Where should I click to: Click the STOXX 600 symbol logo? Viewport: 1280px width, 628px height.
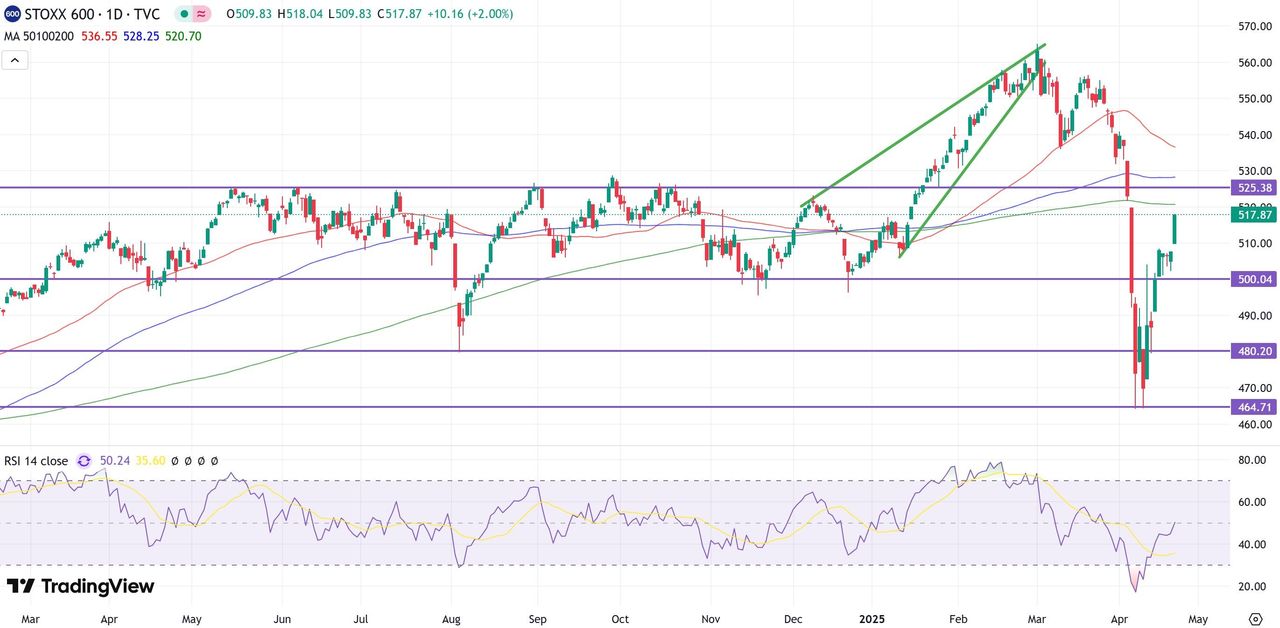click(x=12, y=14)
